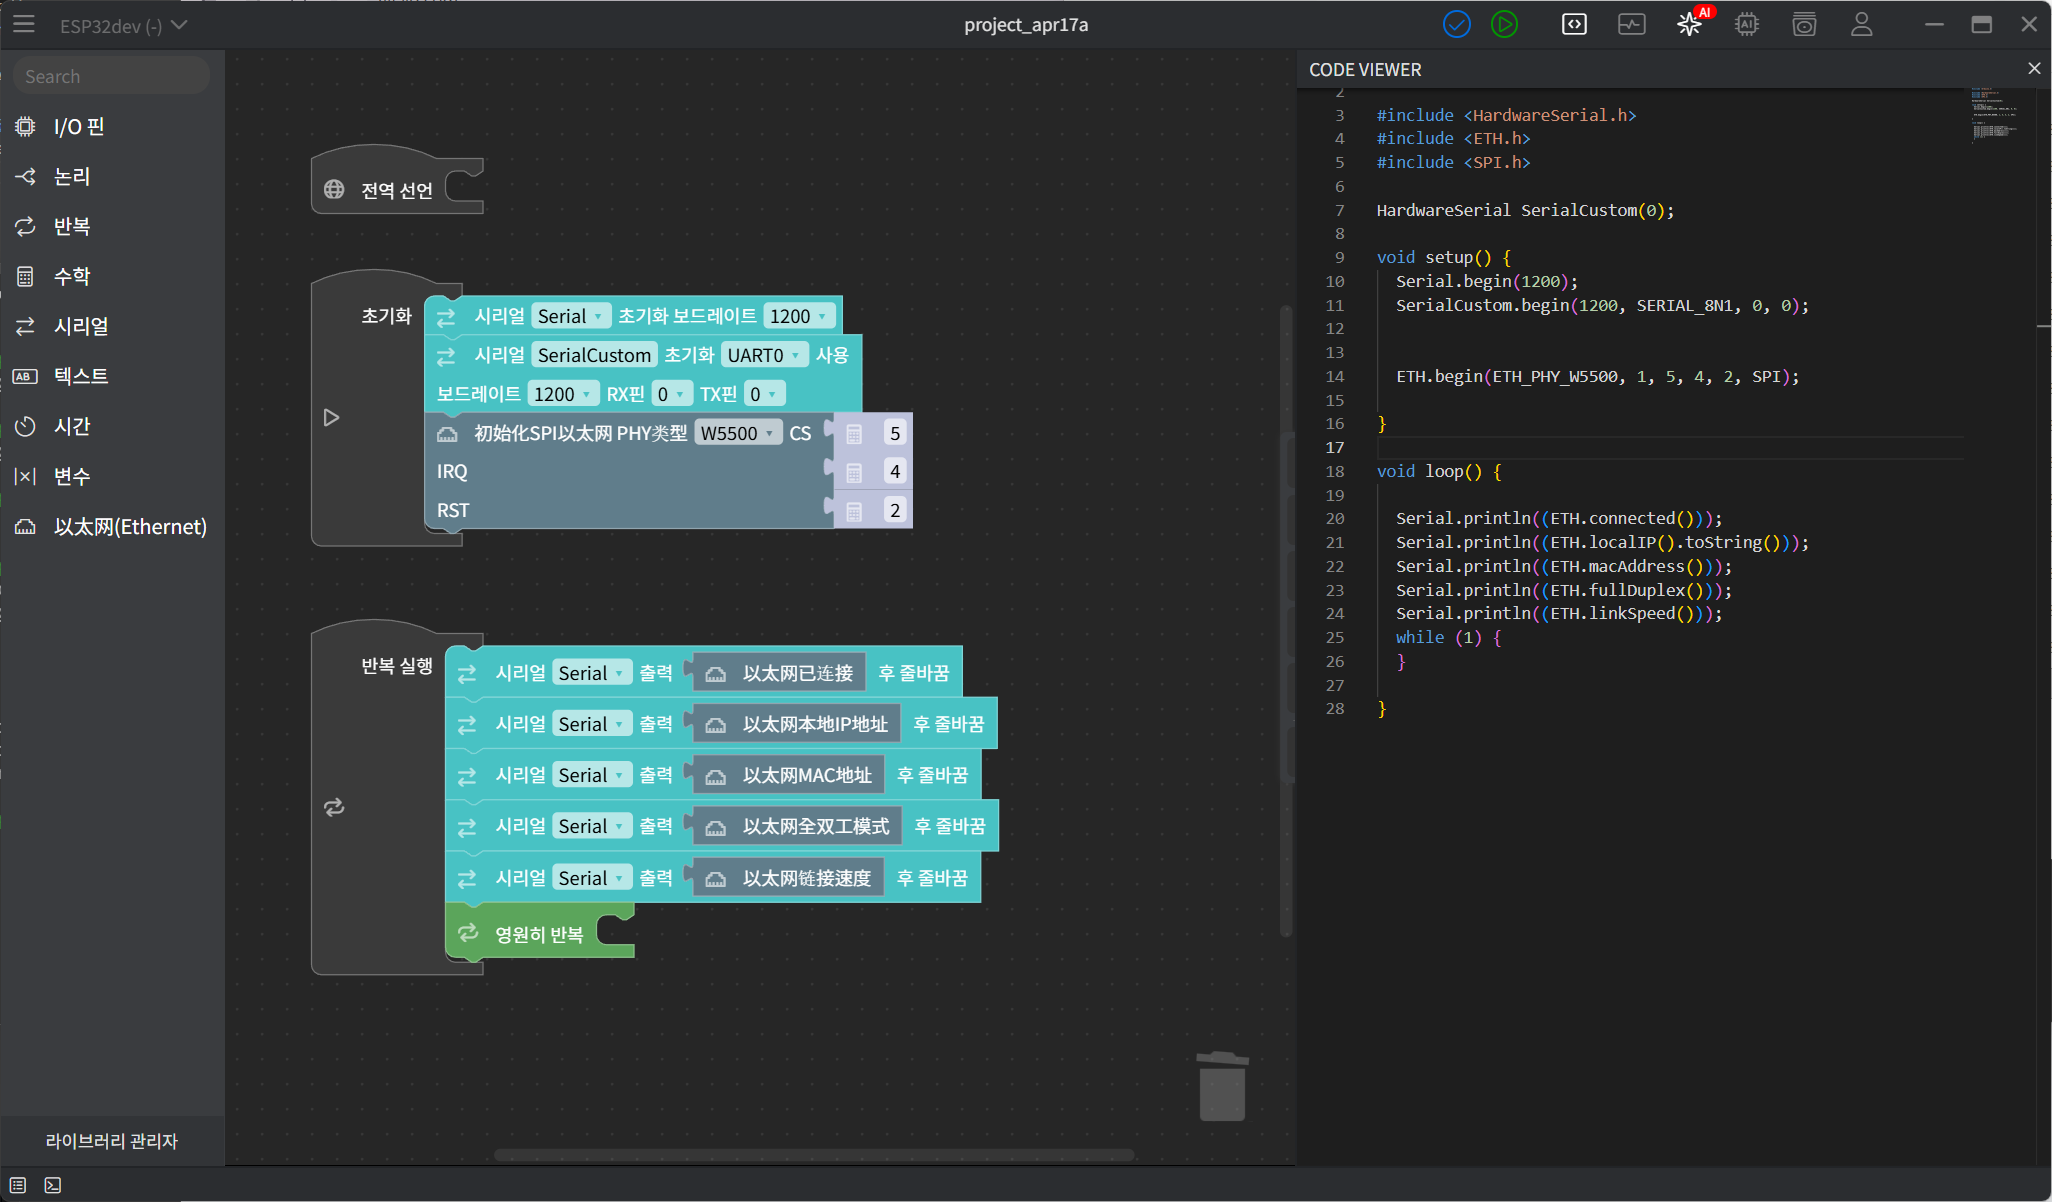2052x1202 pixels.
Task: Open the UART0 dropdown
Action: (764, 355)
